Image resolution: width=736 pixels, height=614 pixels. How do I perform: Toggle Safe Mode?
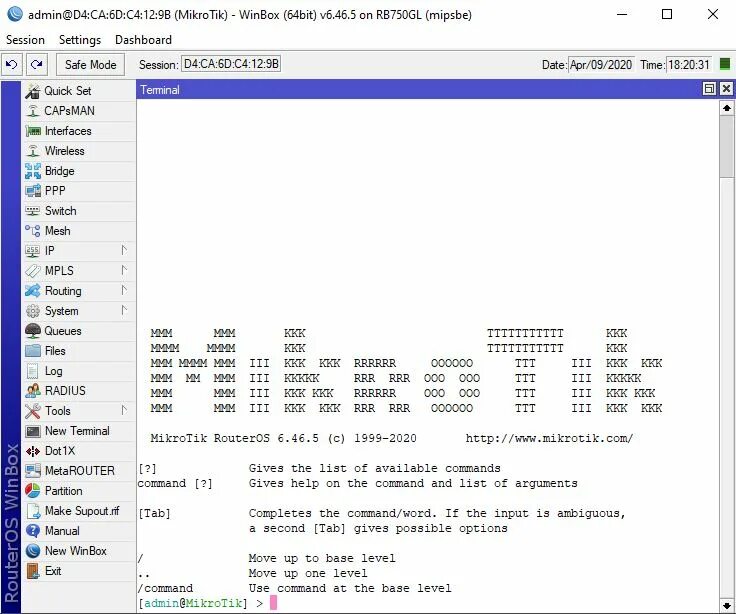(x=90, y=64)
